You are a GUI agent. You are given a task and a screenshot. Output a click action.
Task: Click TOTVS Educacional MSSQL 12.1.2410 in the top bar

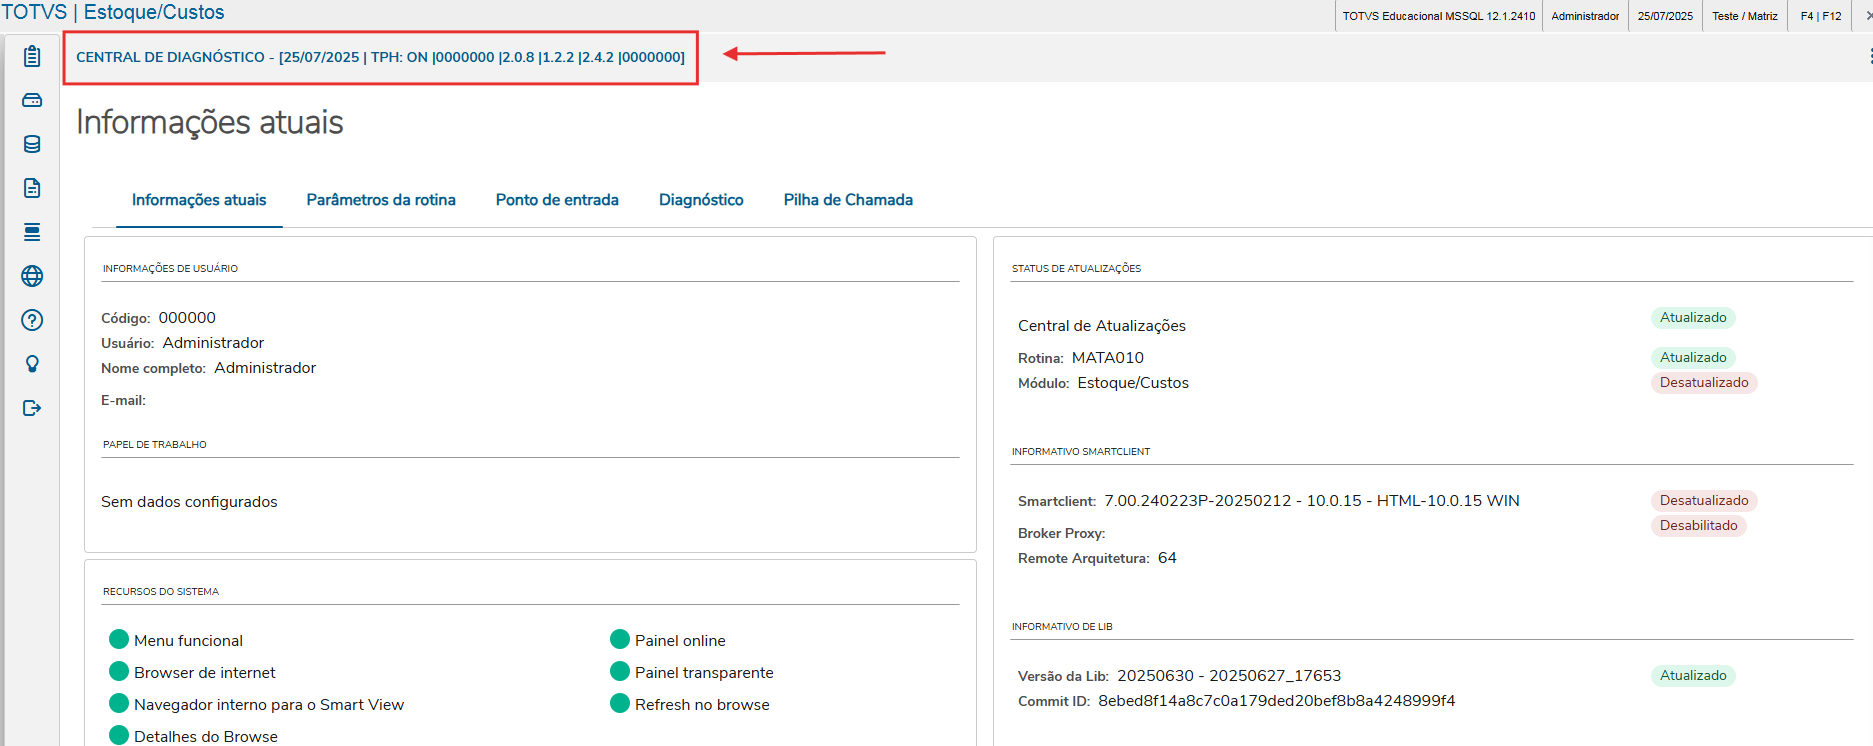point(1439,16)
